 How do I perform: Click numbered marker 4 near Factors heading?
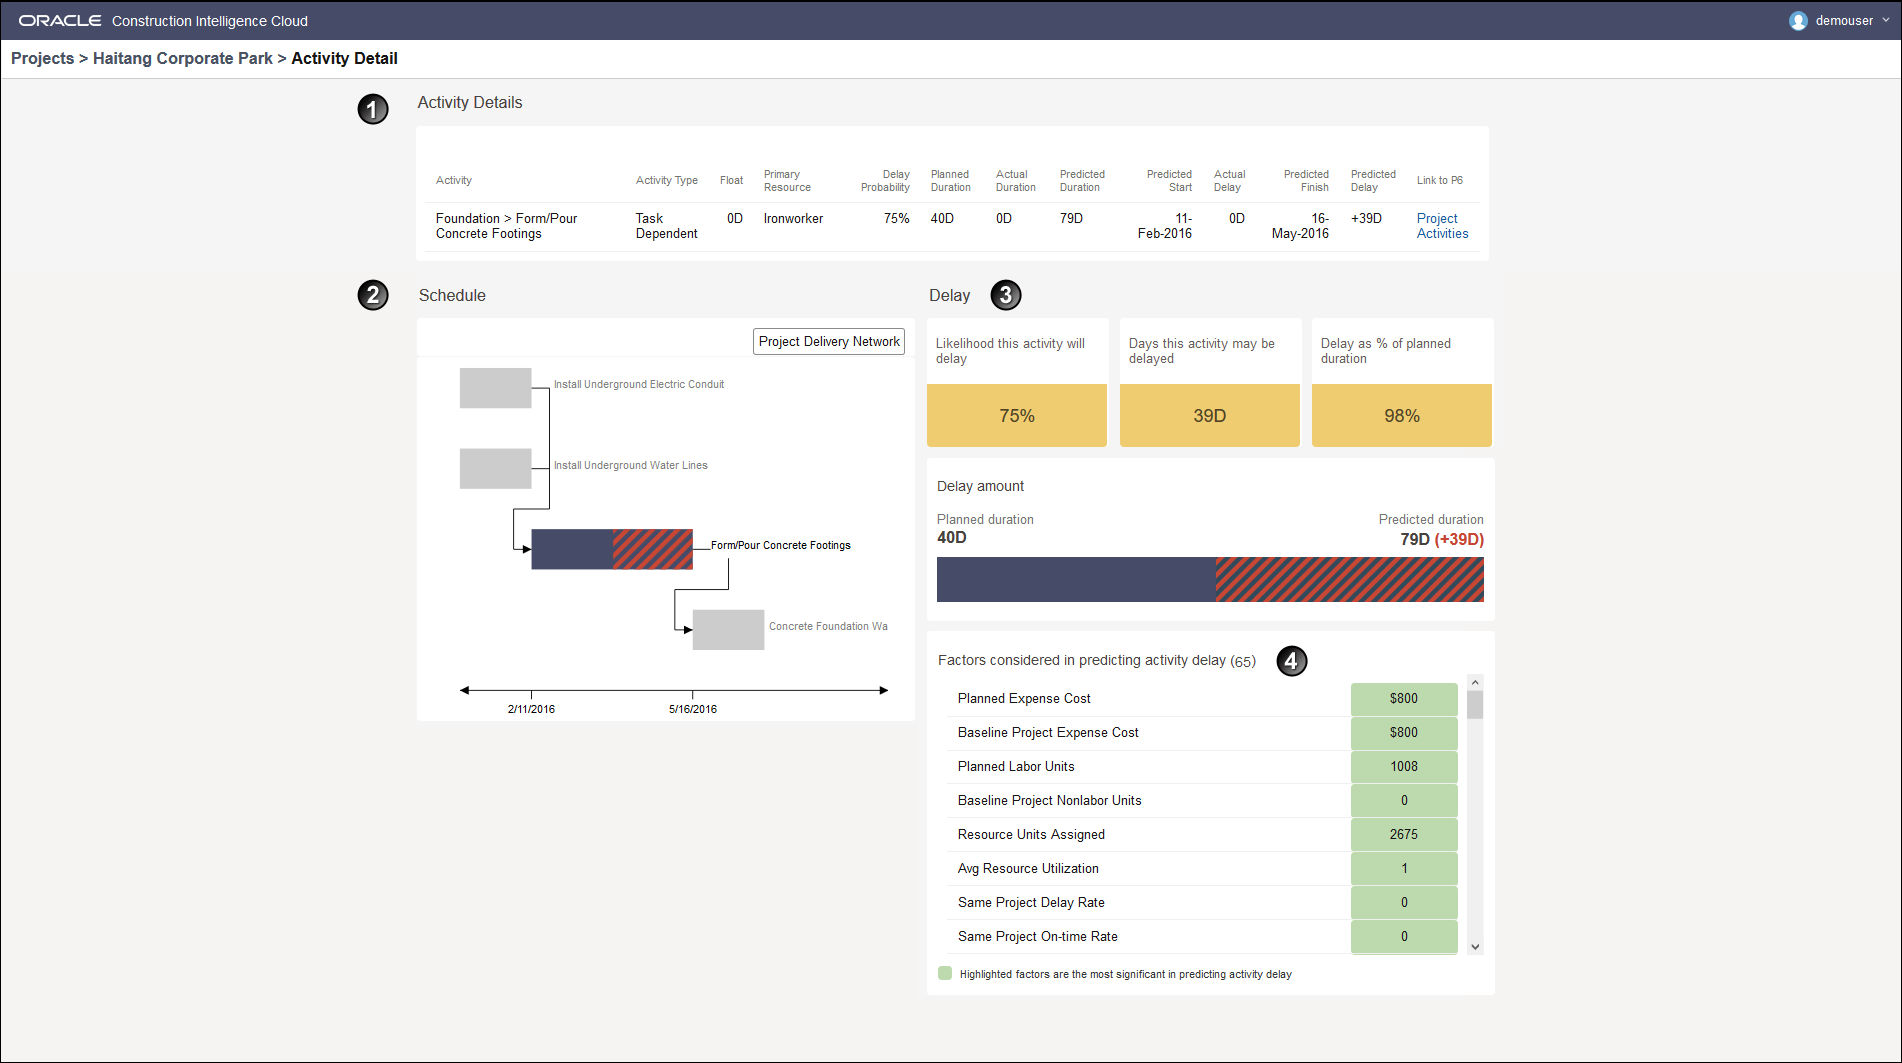1291,660
